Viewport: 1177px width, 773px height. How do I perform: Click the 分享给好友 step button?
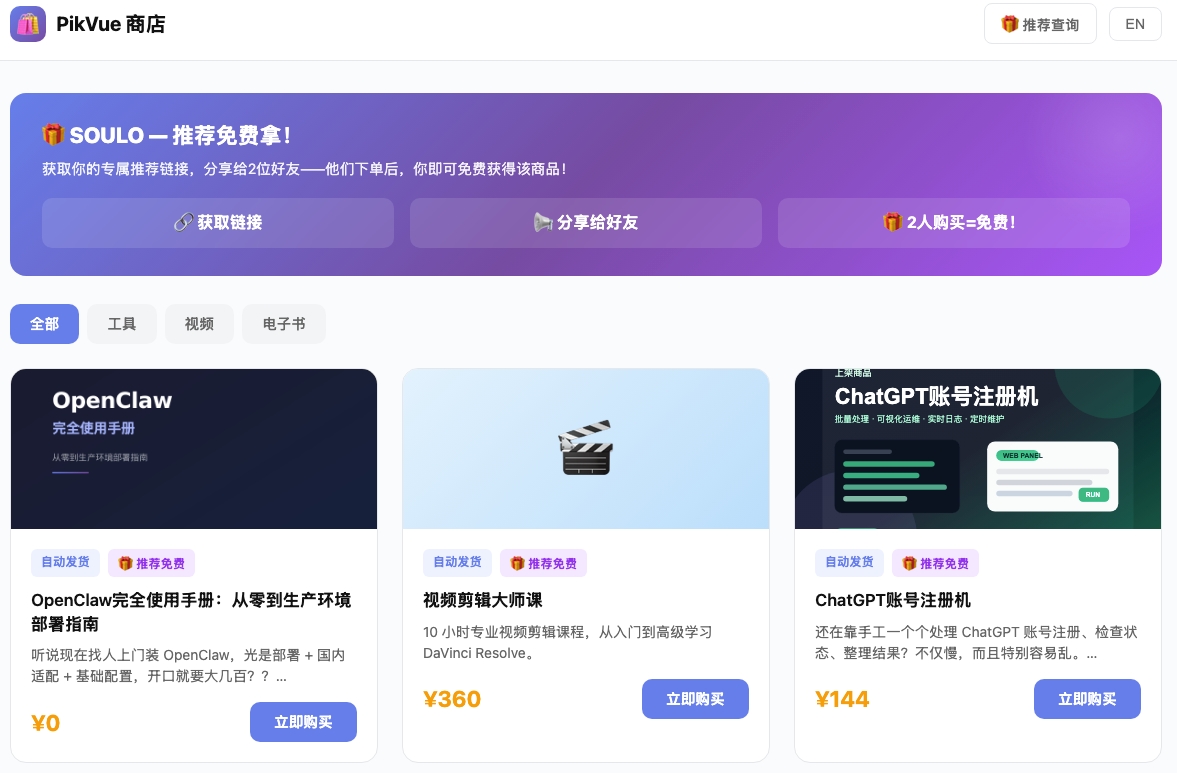coord(585,223)
